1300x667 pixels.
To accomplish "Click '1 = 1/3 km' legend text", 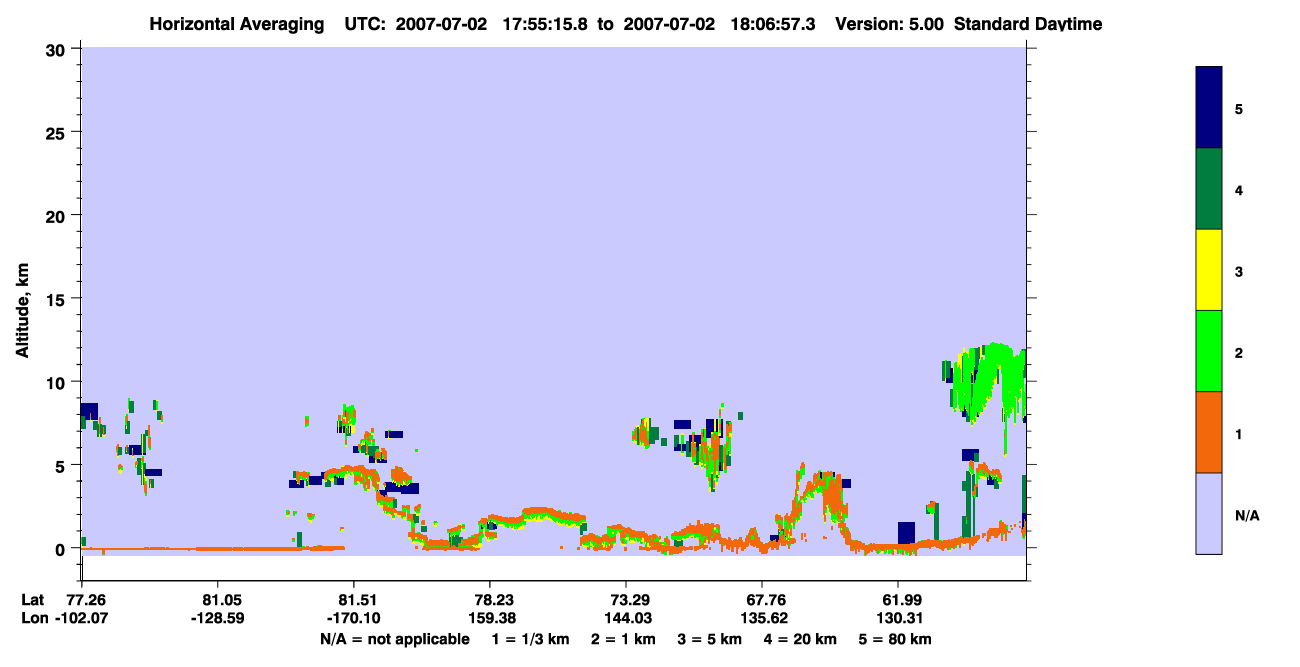I will [531, 639].
